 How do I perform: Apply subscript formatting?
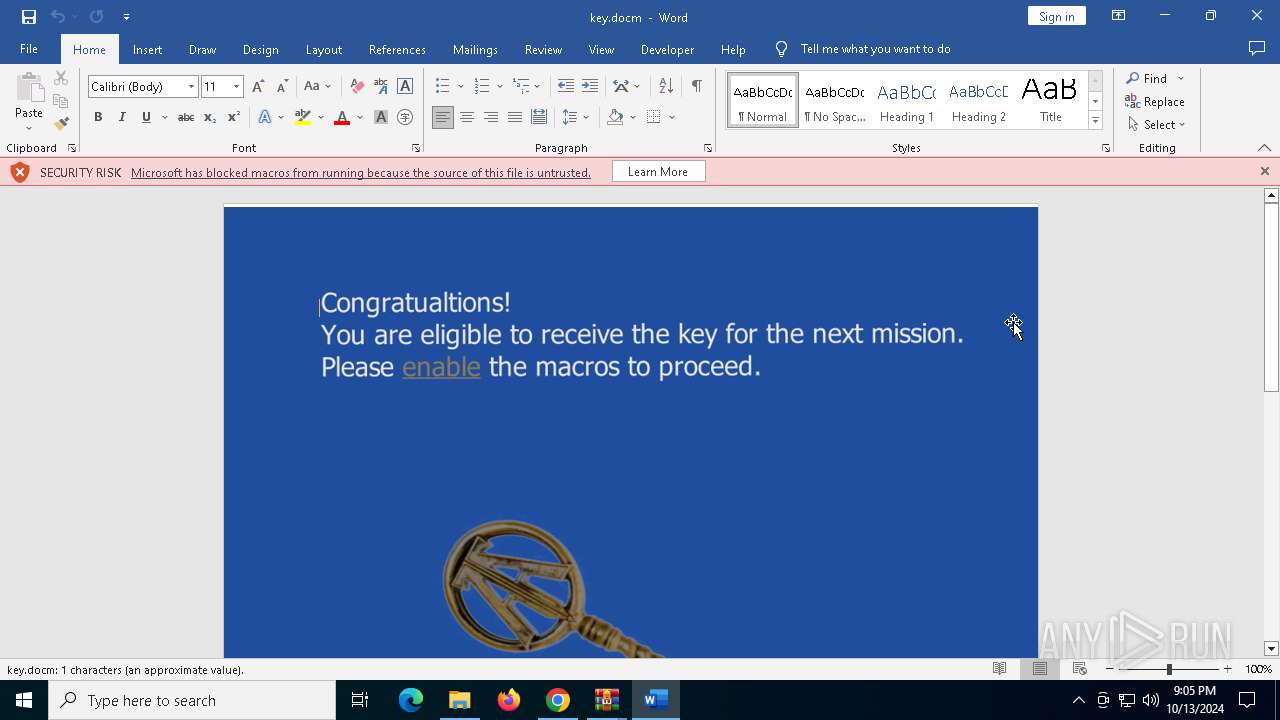click(x=209, y=117)
